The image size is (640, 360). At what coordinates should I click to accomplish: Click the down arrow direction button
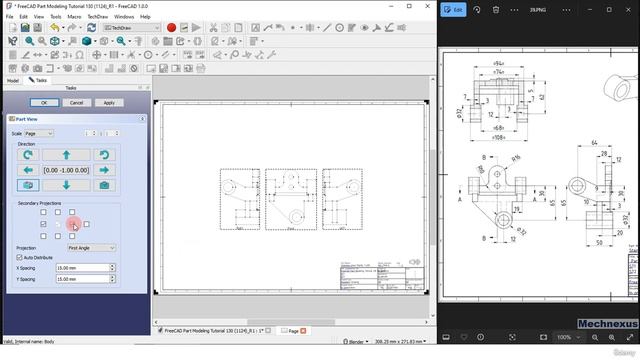click(66, 185)
